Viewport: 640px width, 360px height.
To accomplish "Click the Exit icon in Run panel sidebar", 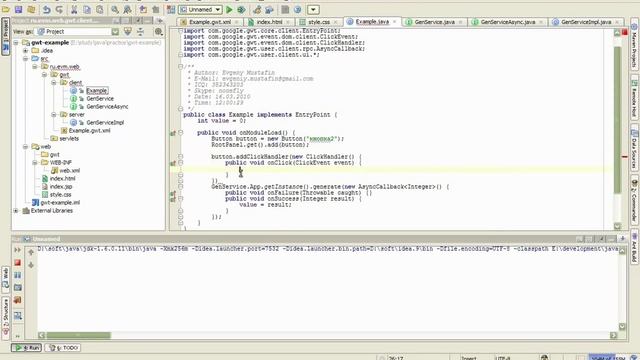I will [x=18, y=300].
